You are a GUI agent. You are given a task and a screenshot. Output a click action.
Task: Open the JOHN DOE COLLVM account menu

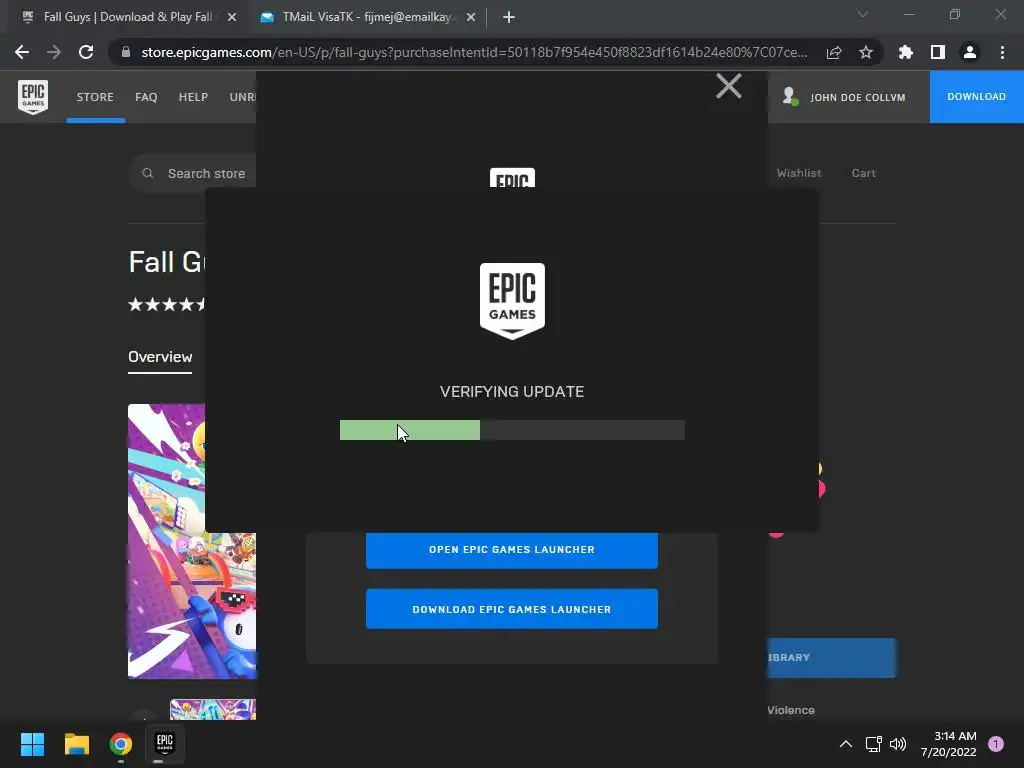844,97
